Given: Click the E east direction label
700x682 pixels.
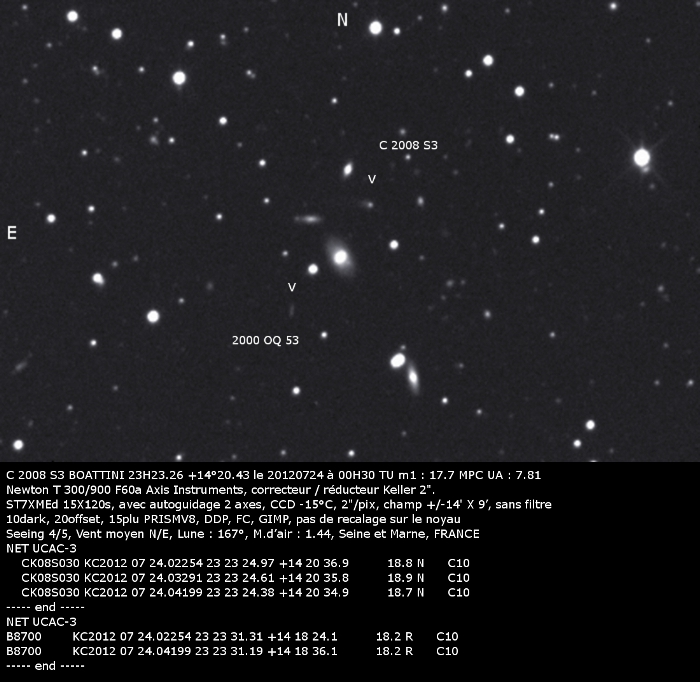Looking at the screenshot, I should 12,233.
